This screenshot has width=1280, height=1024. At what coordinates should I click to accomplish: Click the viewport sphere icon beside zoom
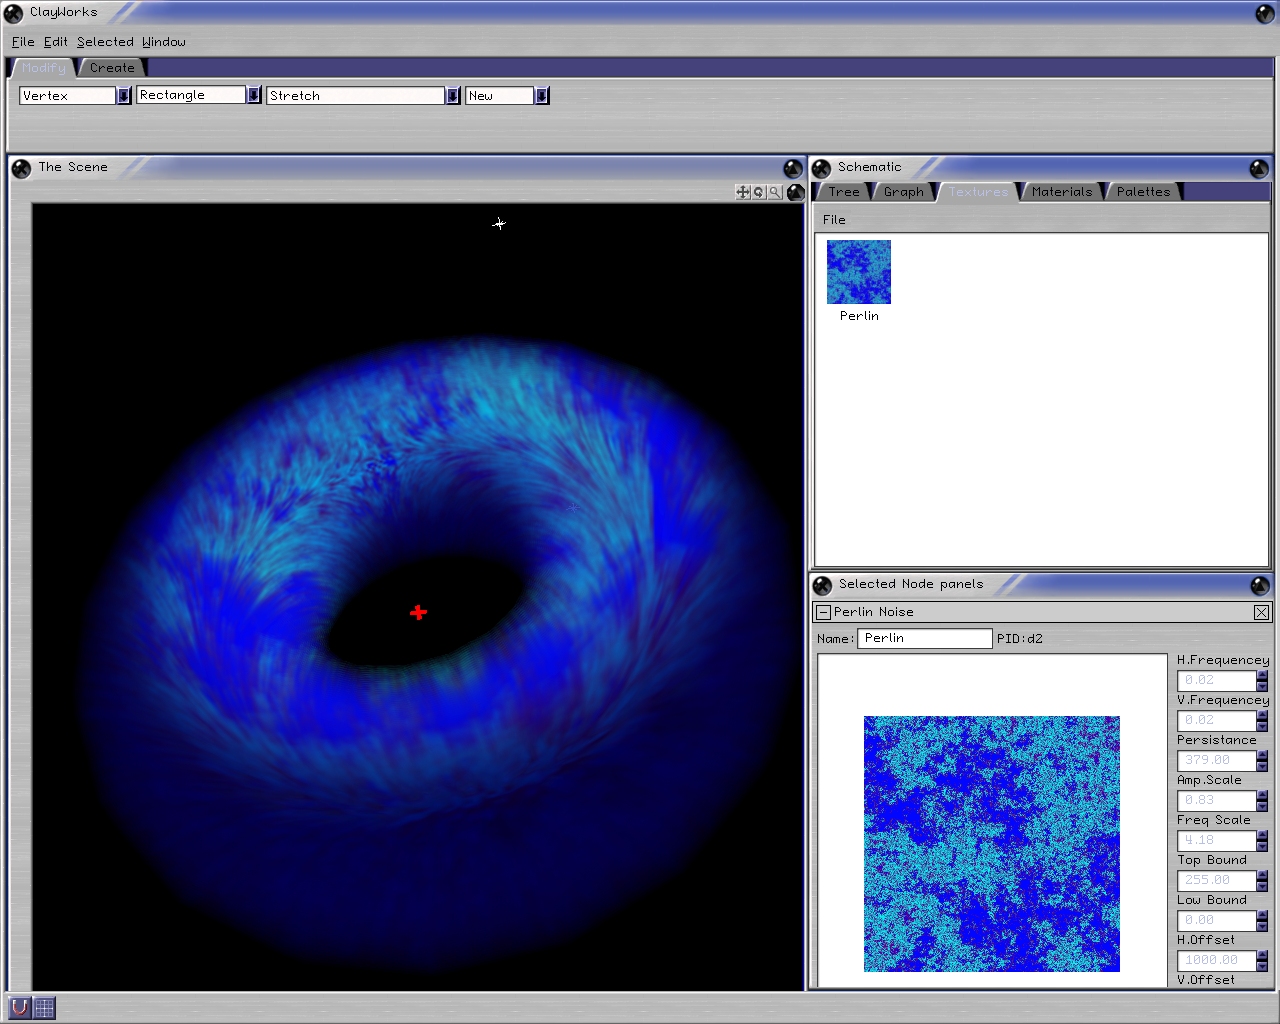click(x=795, y=192)
